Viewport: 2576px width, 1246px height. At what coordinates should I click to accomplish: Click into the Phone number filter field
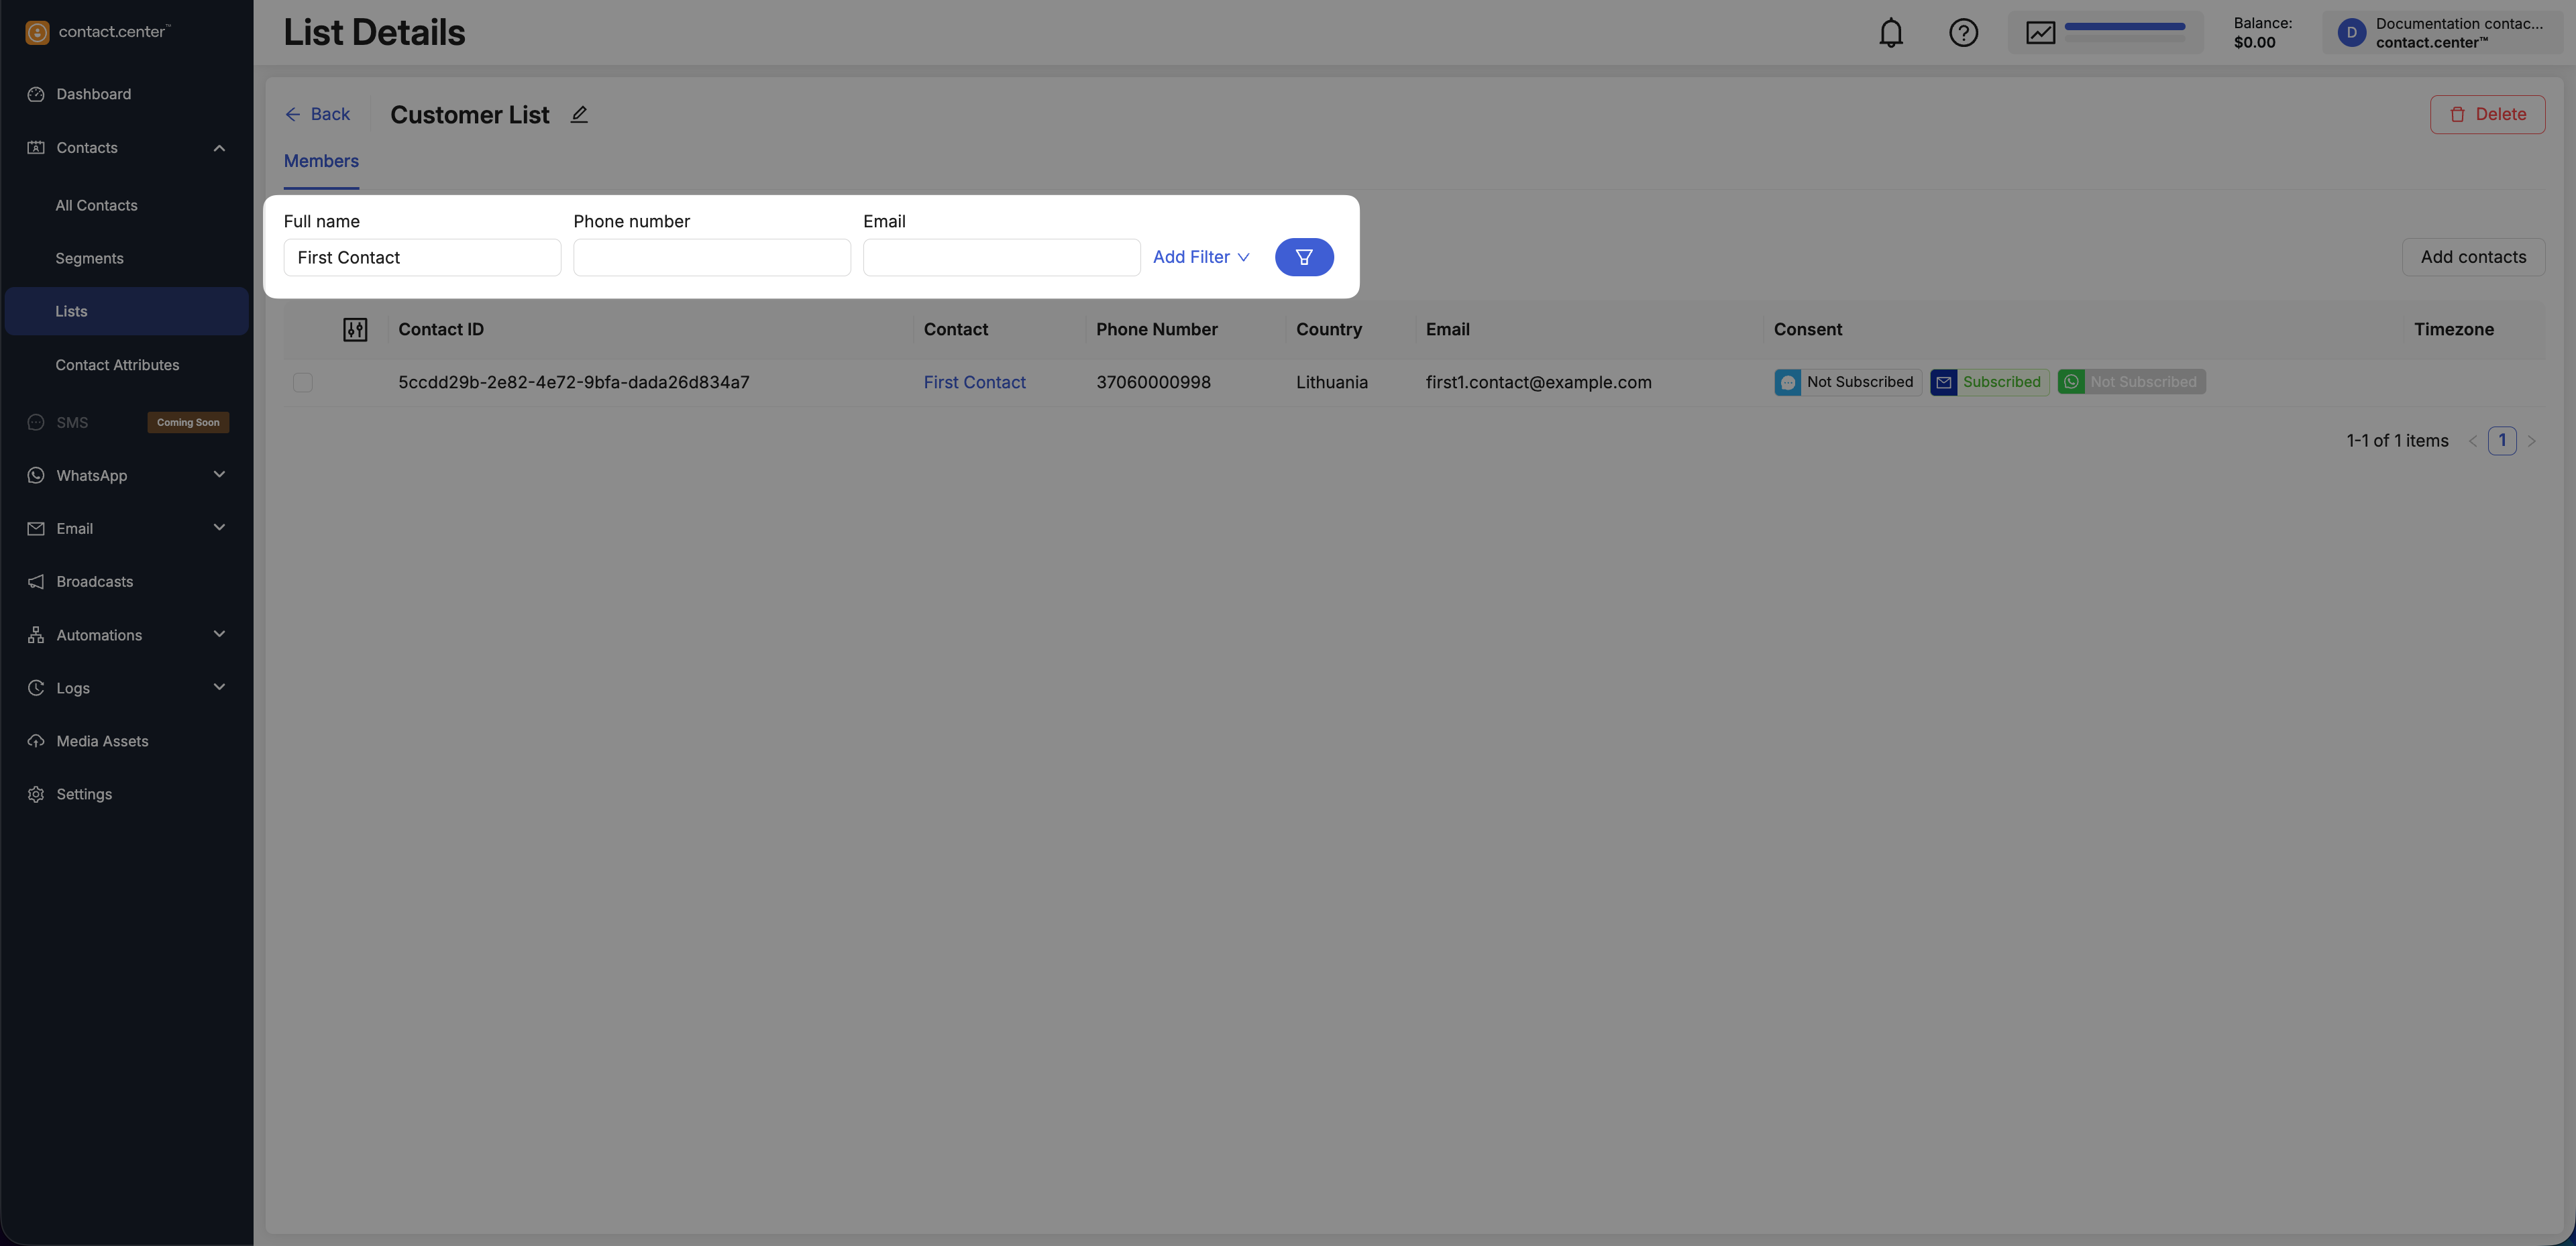click(x=711, y=257)
